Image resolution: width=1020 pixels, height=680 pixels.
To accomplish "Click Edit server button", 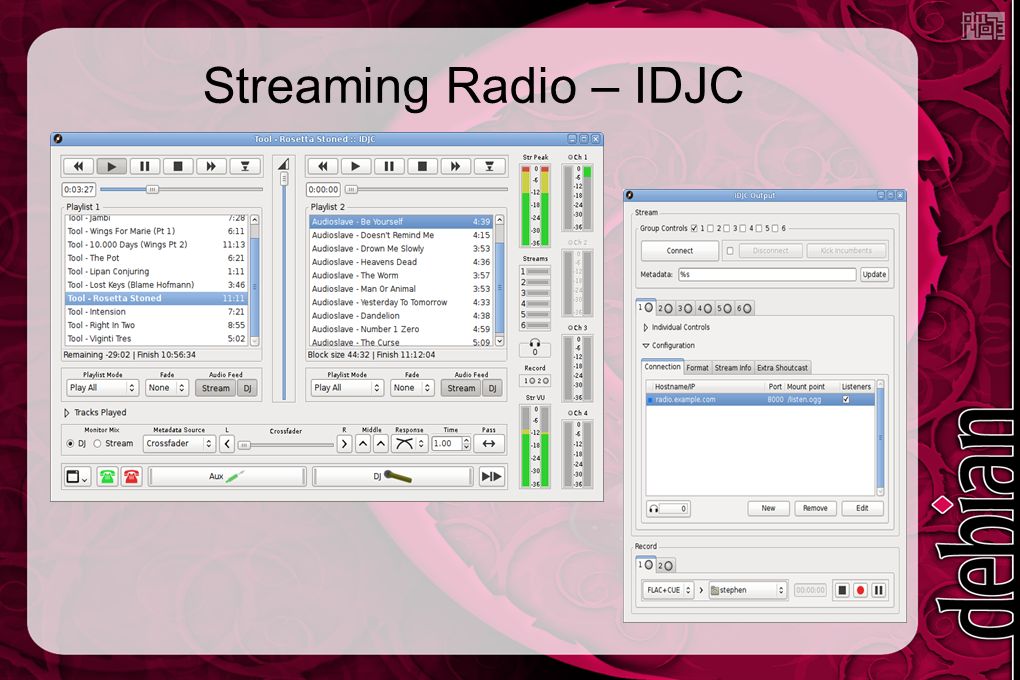I will pyautogui.click(x=862, y=508).
